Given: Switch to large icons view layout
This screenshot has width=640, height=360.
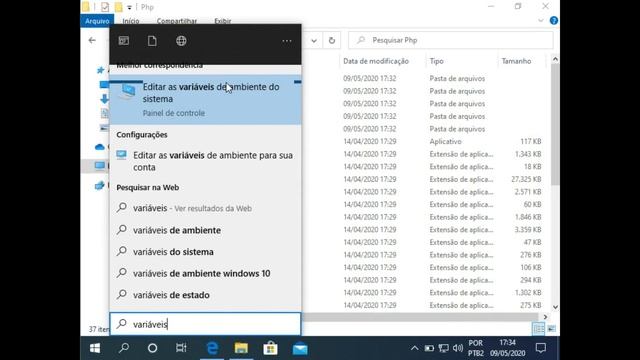Looking at the screenshot, I should point(551,329).
